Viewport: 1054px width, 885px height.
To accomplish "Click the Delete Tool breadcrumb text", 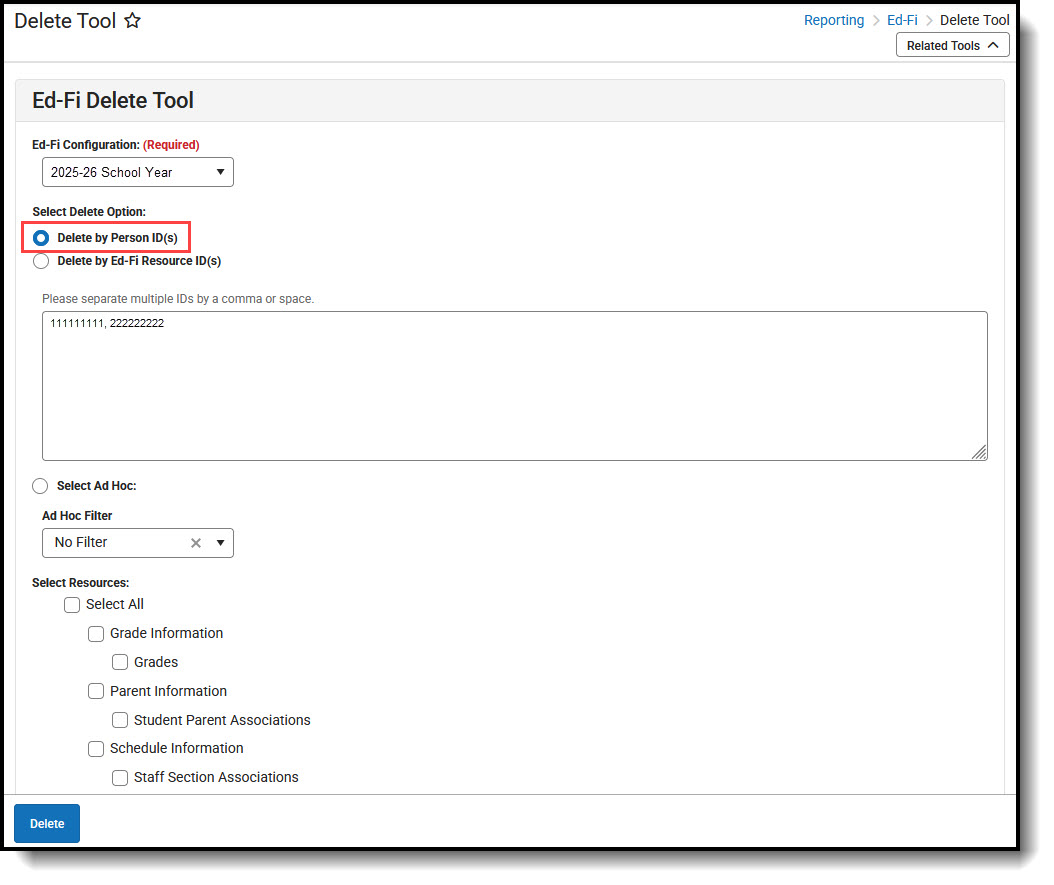I will [975, 20].
